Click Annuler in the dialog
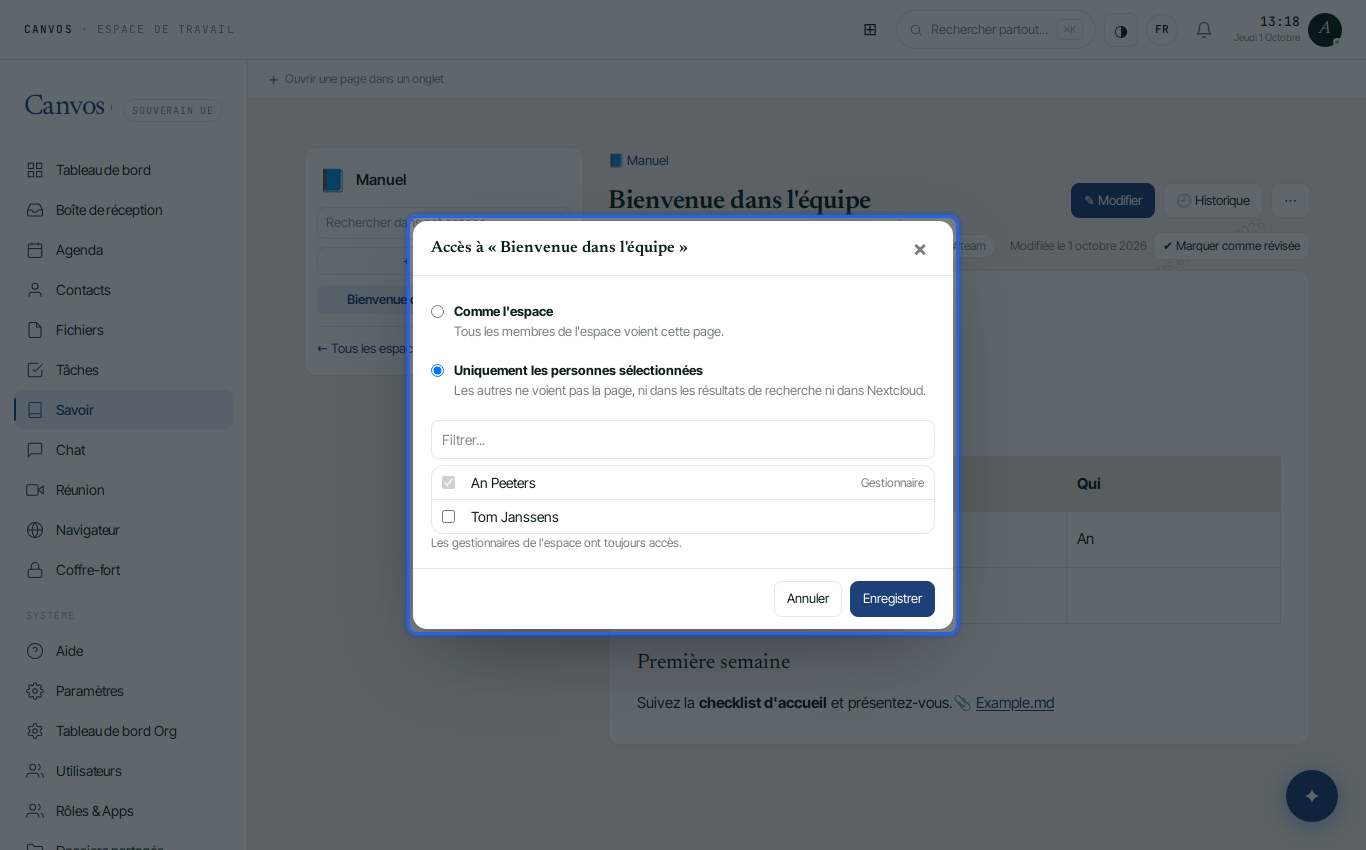 (808, 599)
